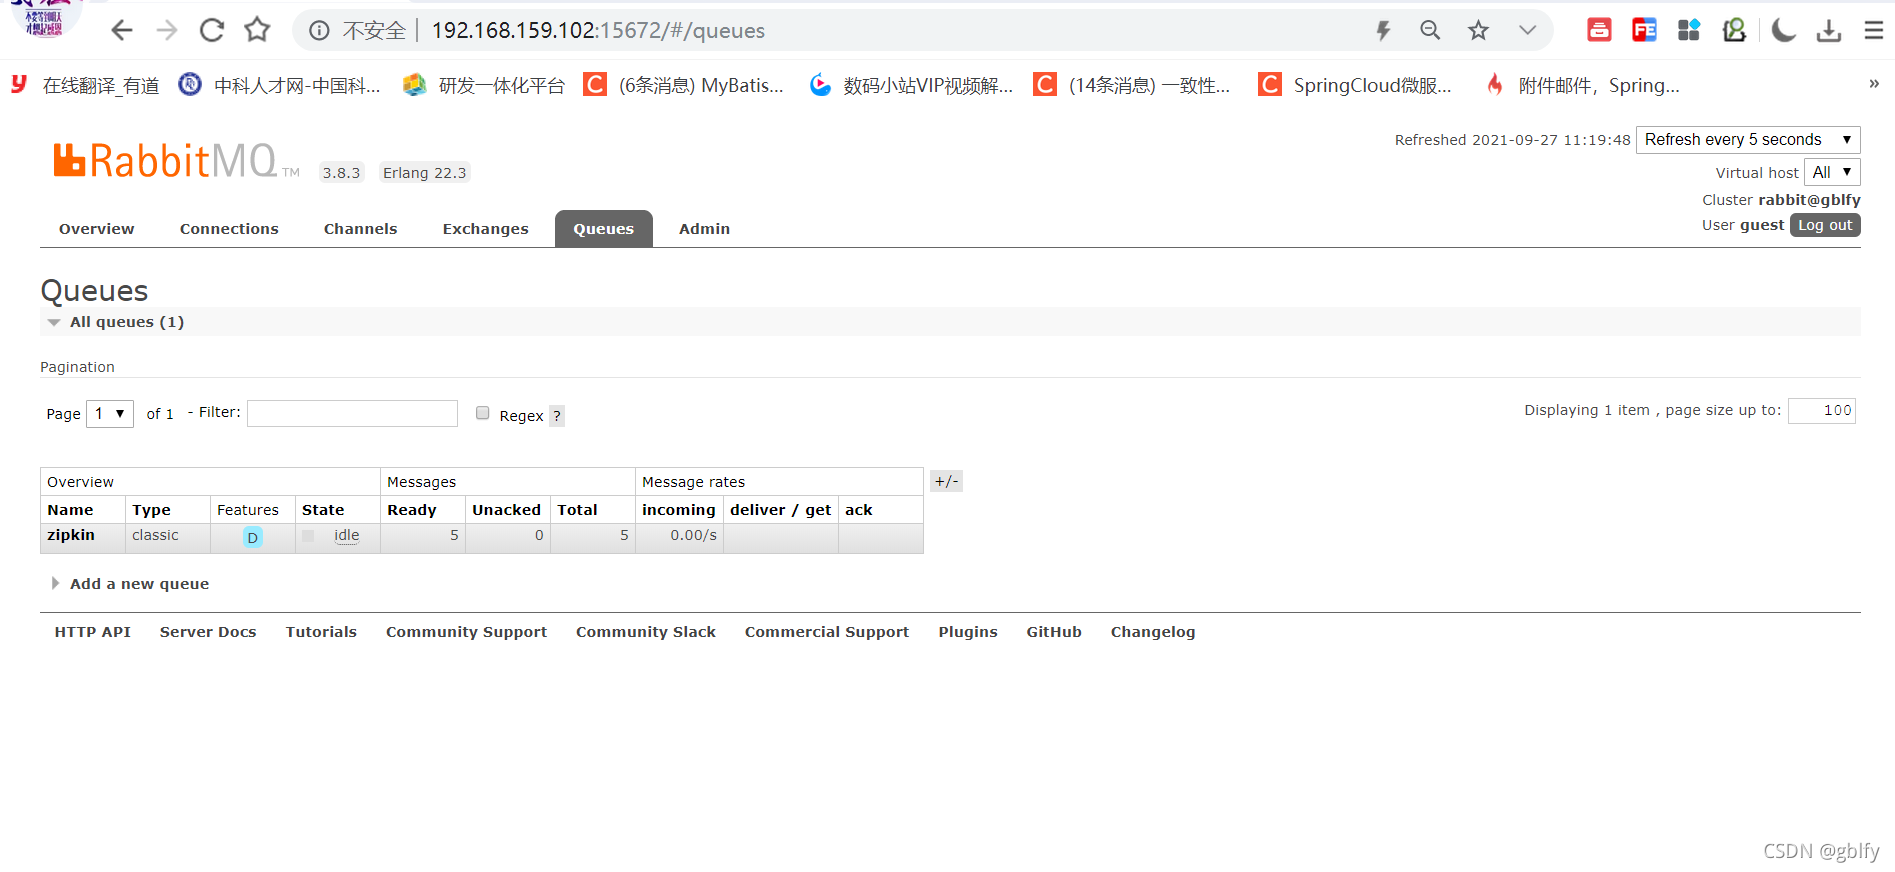Show more bookmarks chevron
This screenshot has width=1895, height=872.
tap(1874, 84)
